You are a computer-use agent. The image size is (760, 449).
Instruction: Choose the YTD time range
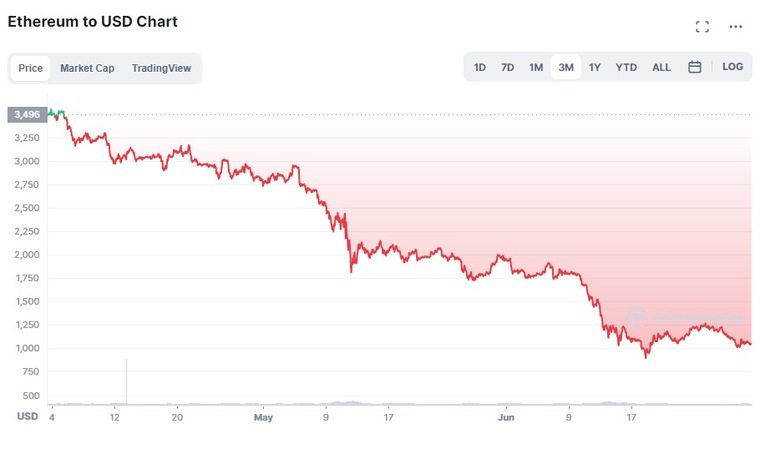pos(626,67)
